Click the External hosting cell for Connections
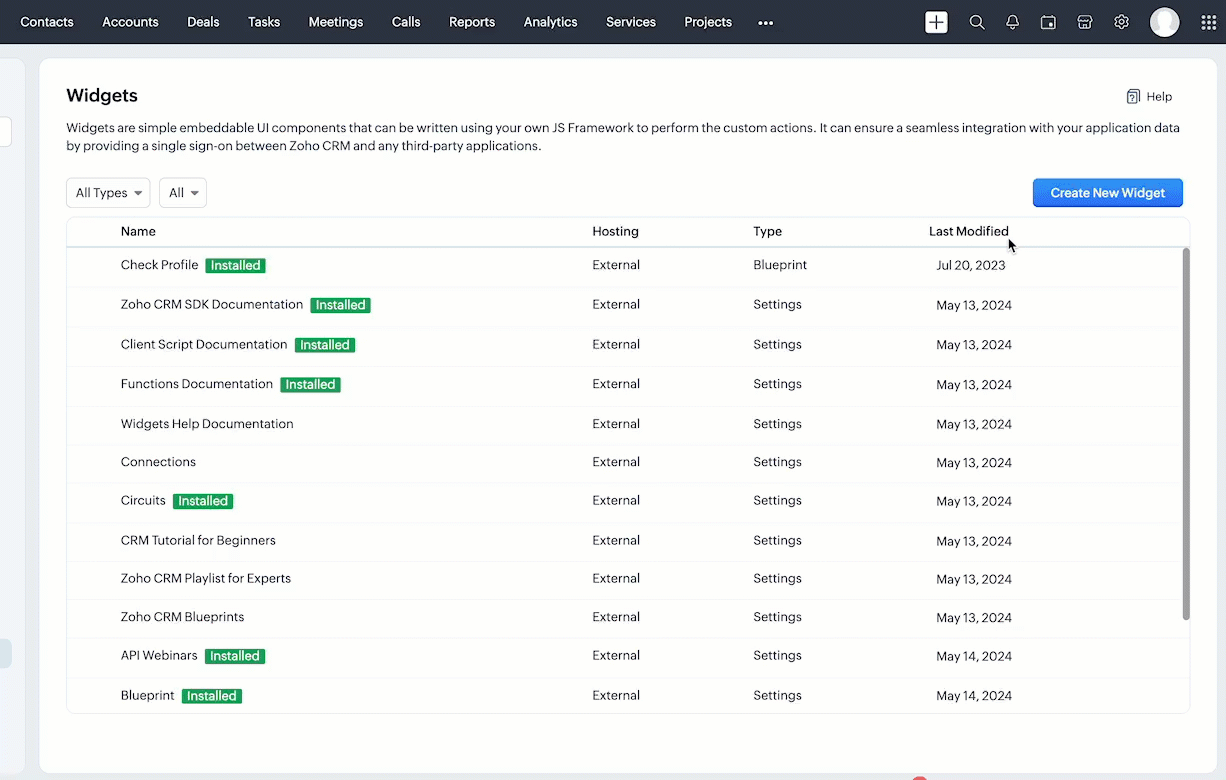 616,462
